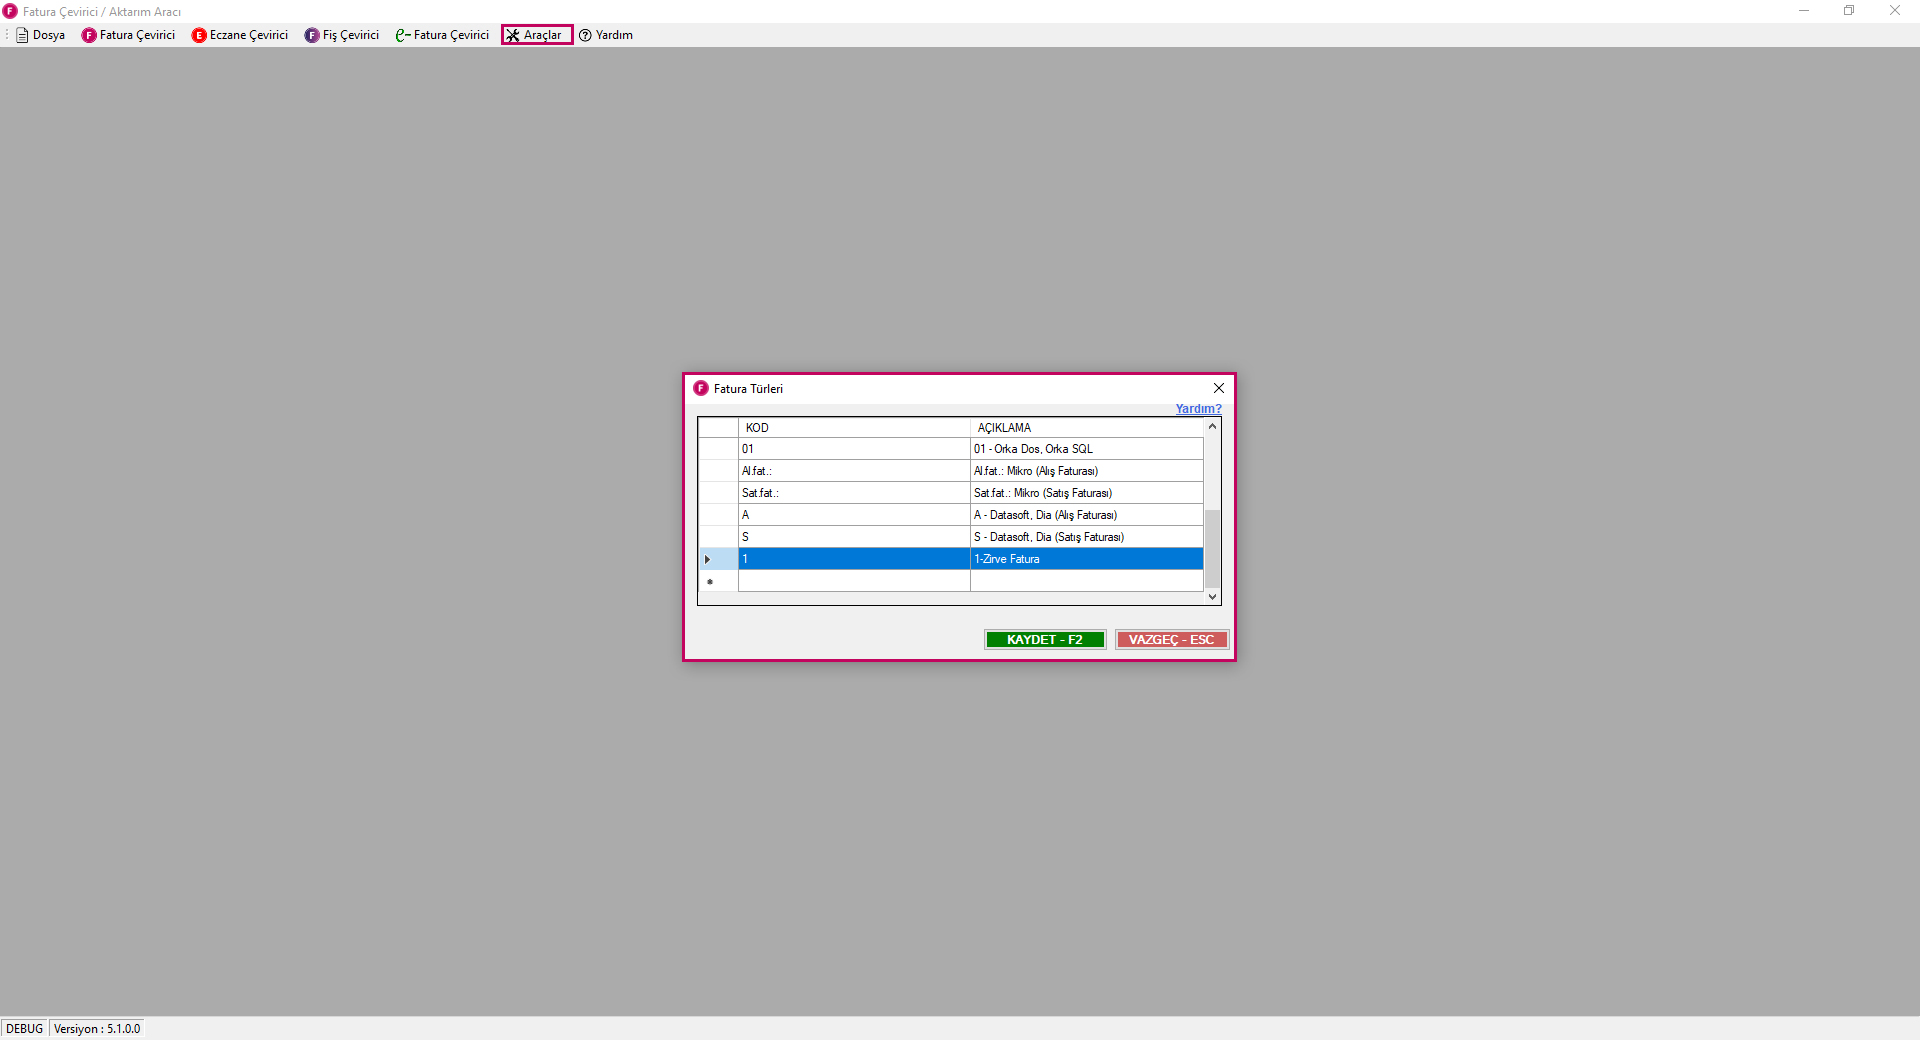Click the DEBUG status bar entry
The height and width of the screenshot is (1040, 1920).
tap(25, 1028)
